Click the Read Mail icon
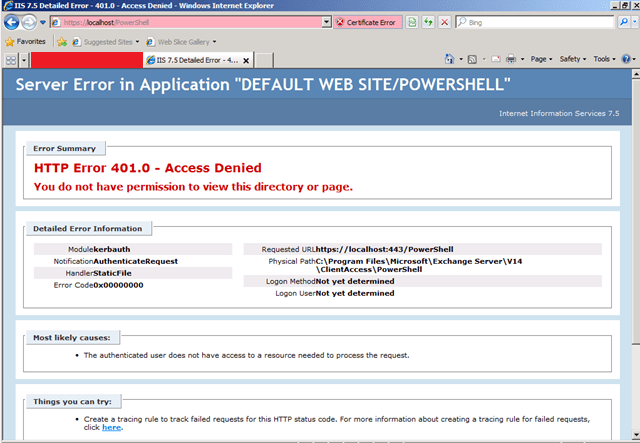 [496, 59]
